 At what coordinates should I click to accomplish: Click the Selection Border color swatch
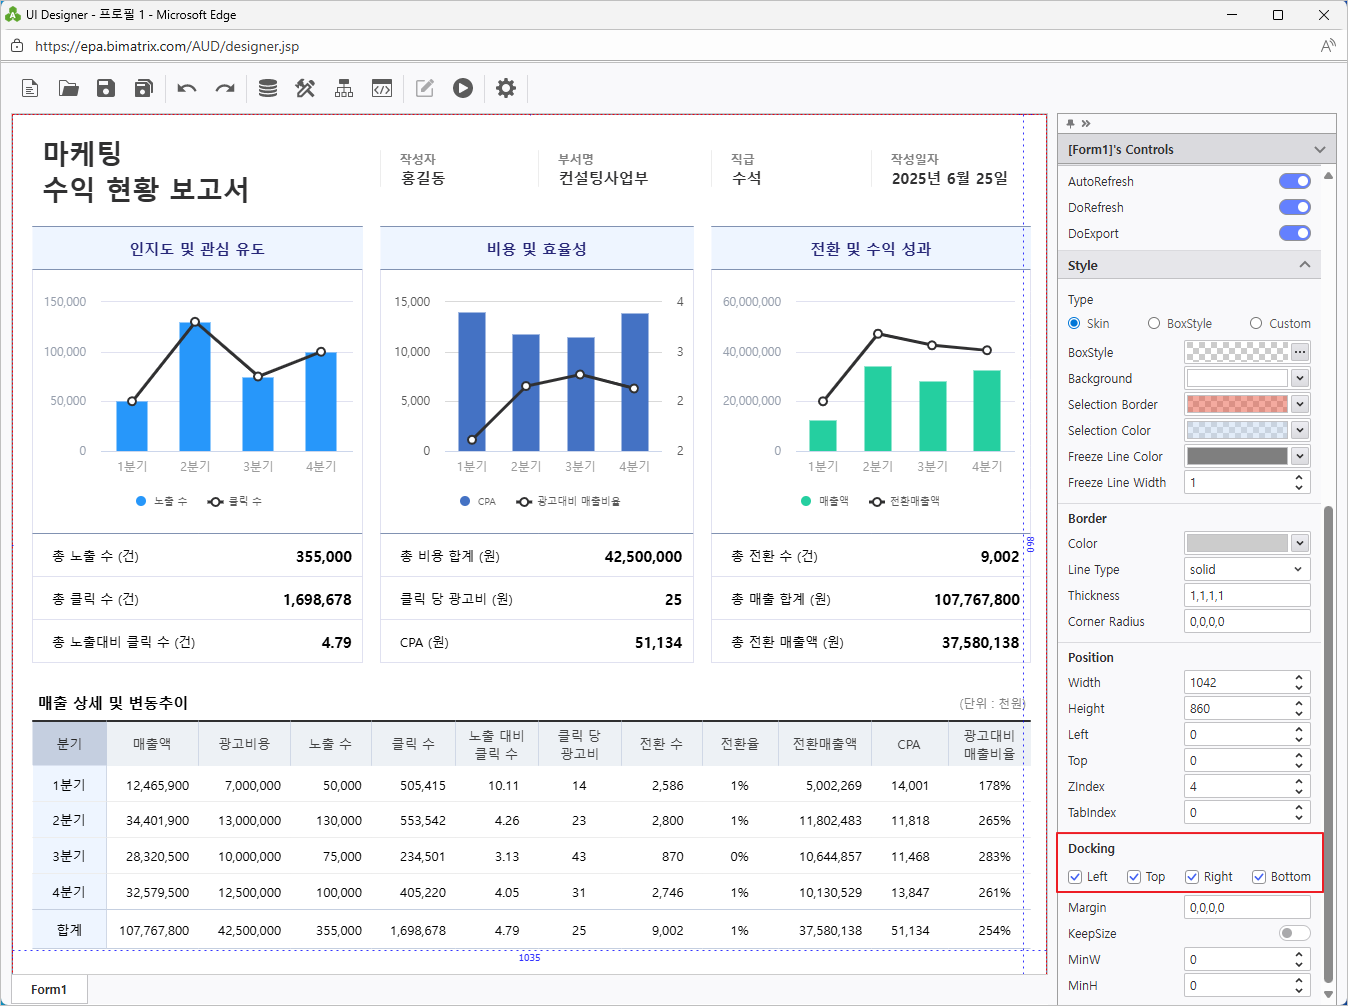pos(1236,404)
